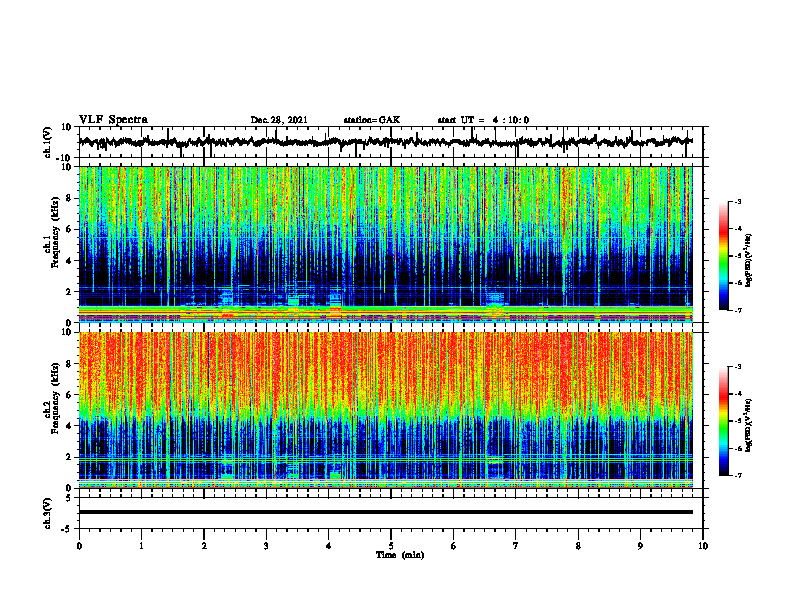Click the ch.2 frequency spectrogram panel

pos(385,410)
